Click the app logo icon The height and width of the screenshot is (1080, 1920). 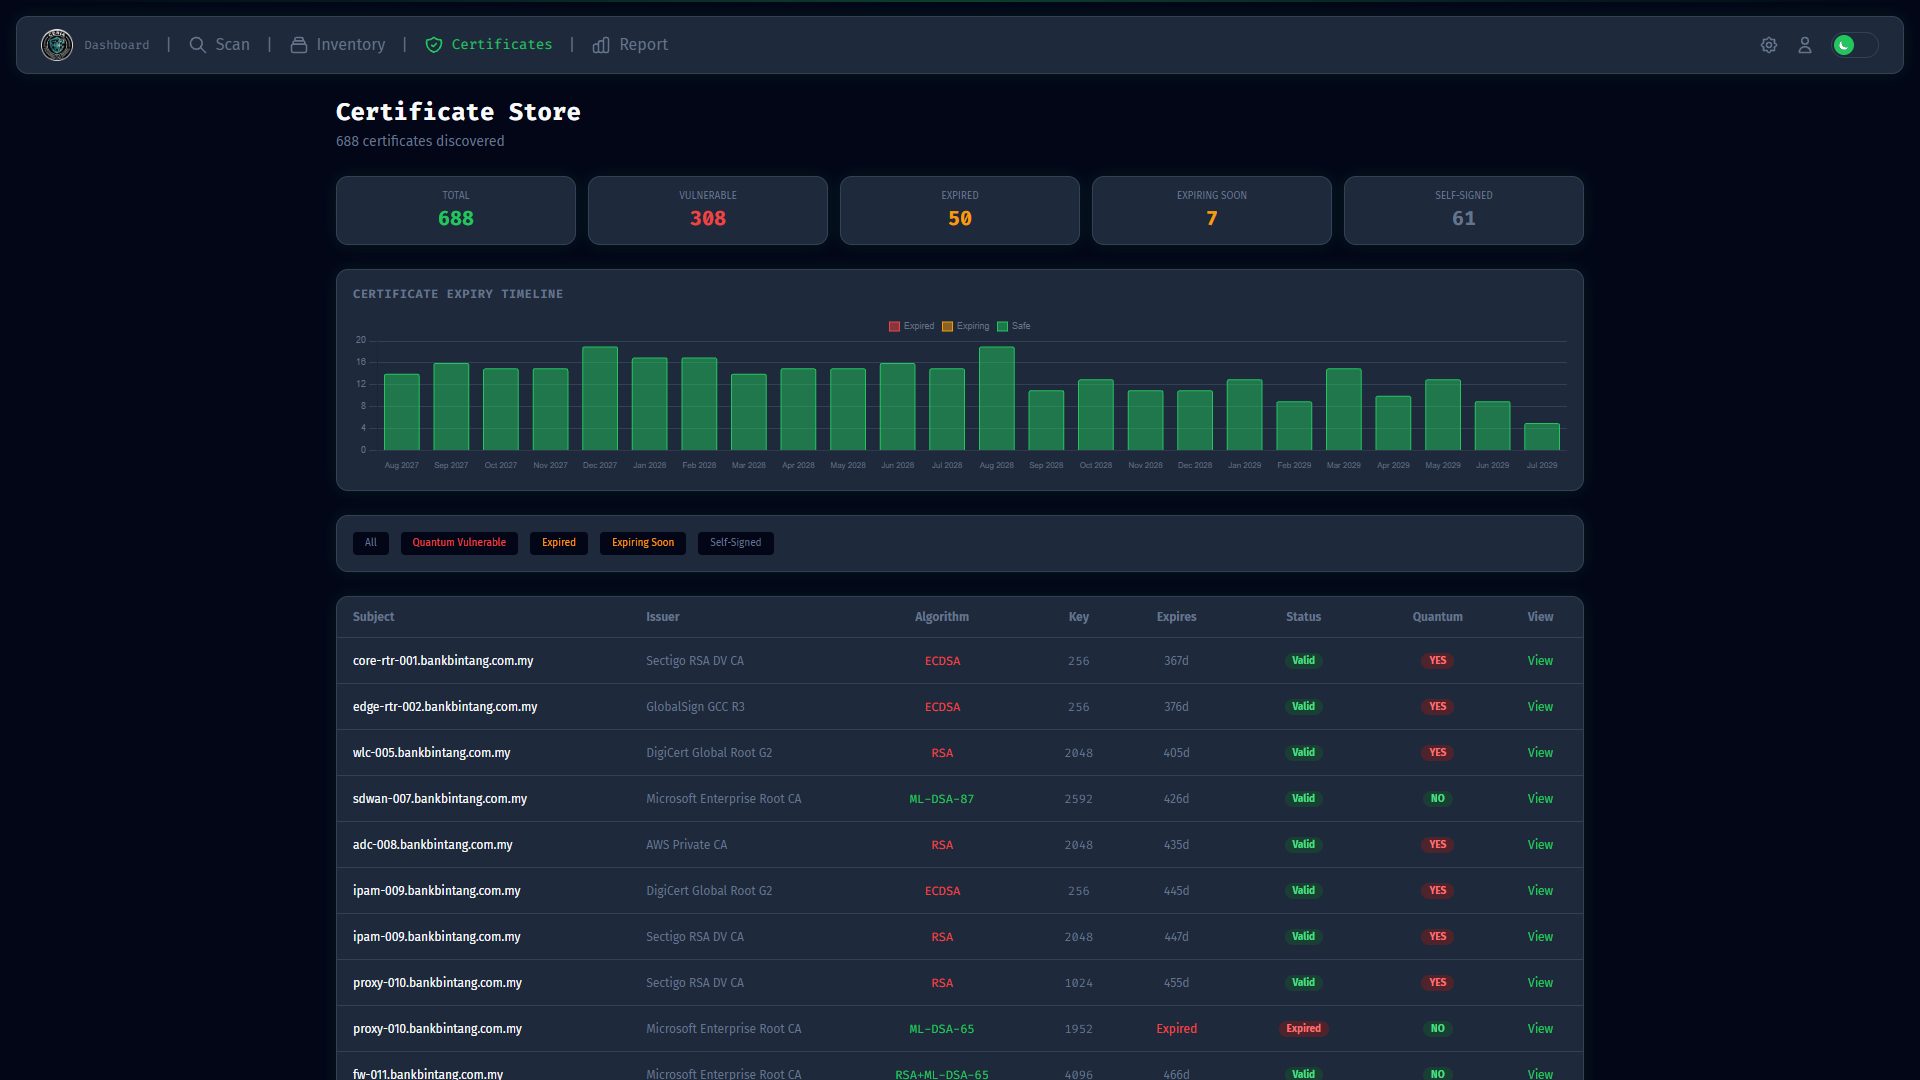(x=57, y=45)
